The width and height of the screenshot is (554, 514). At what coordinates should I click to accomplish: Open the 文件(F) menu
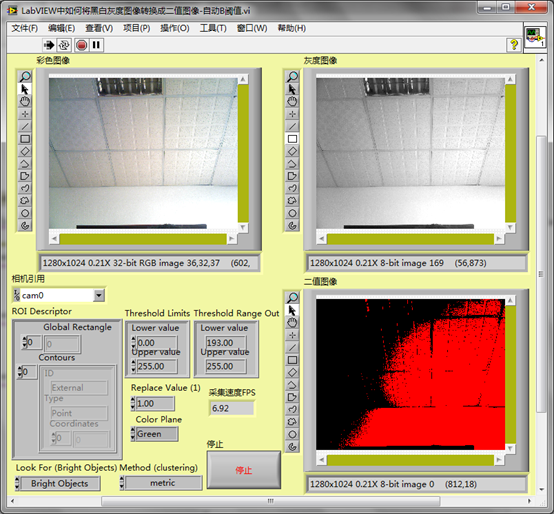coord(25,28)
